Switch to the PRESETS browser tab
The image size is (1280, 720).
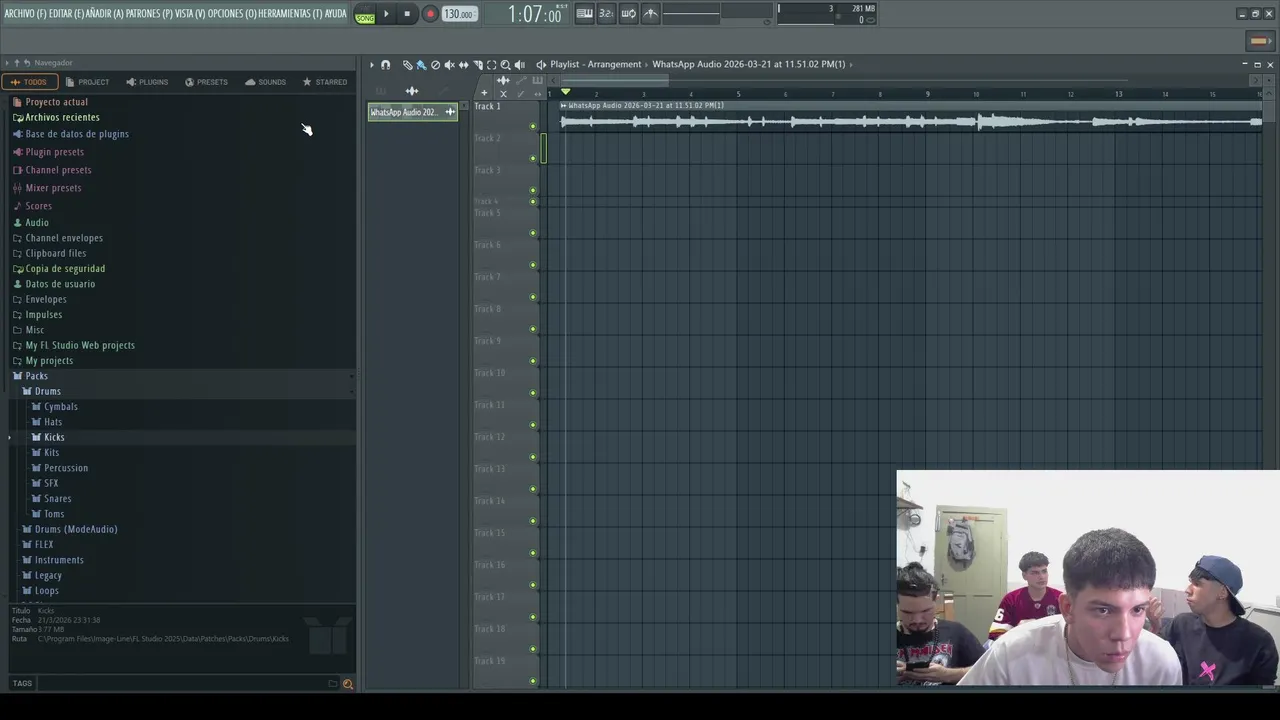[206, 82]
